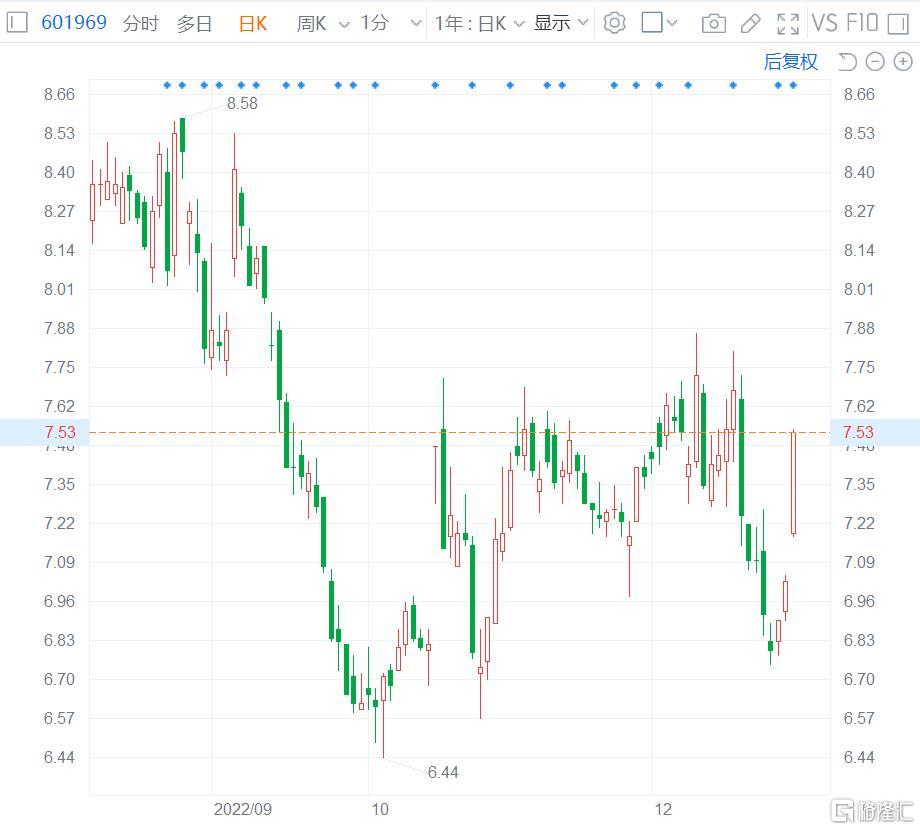Click the 8.66 label on left price axis

pos(59,94)
